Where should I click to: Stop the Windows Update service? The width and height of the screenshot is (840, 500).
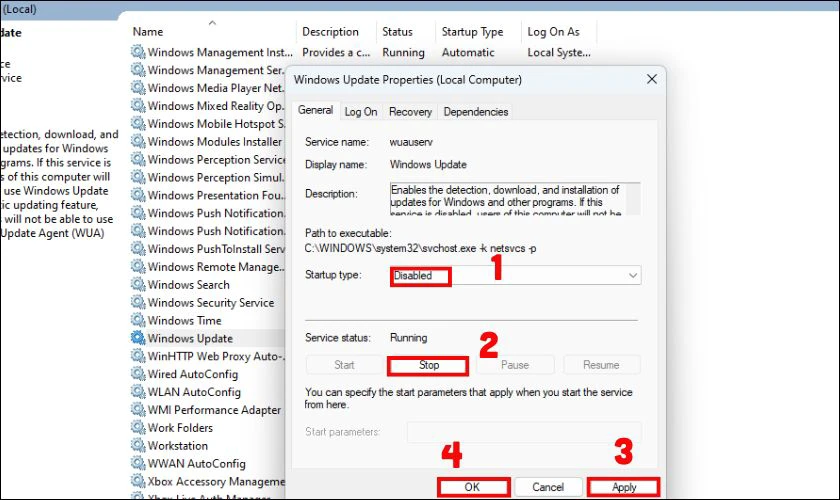click(428, 365)
